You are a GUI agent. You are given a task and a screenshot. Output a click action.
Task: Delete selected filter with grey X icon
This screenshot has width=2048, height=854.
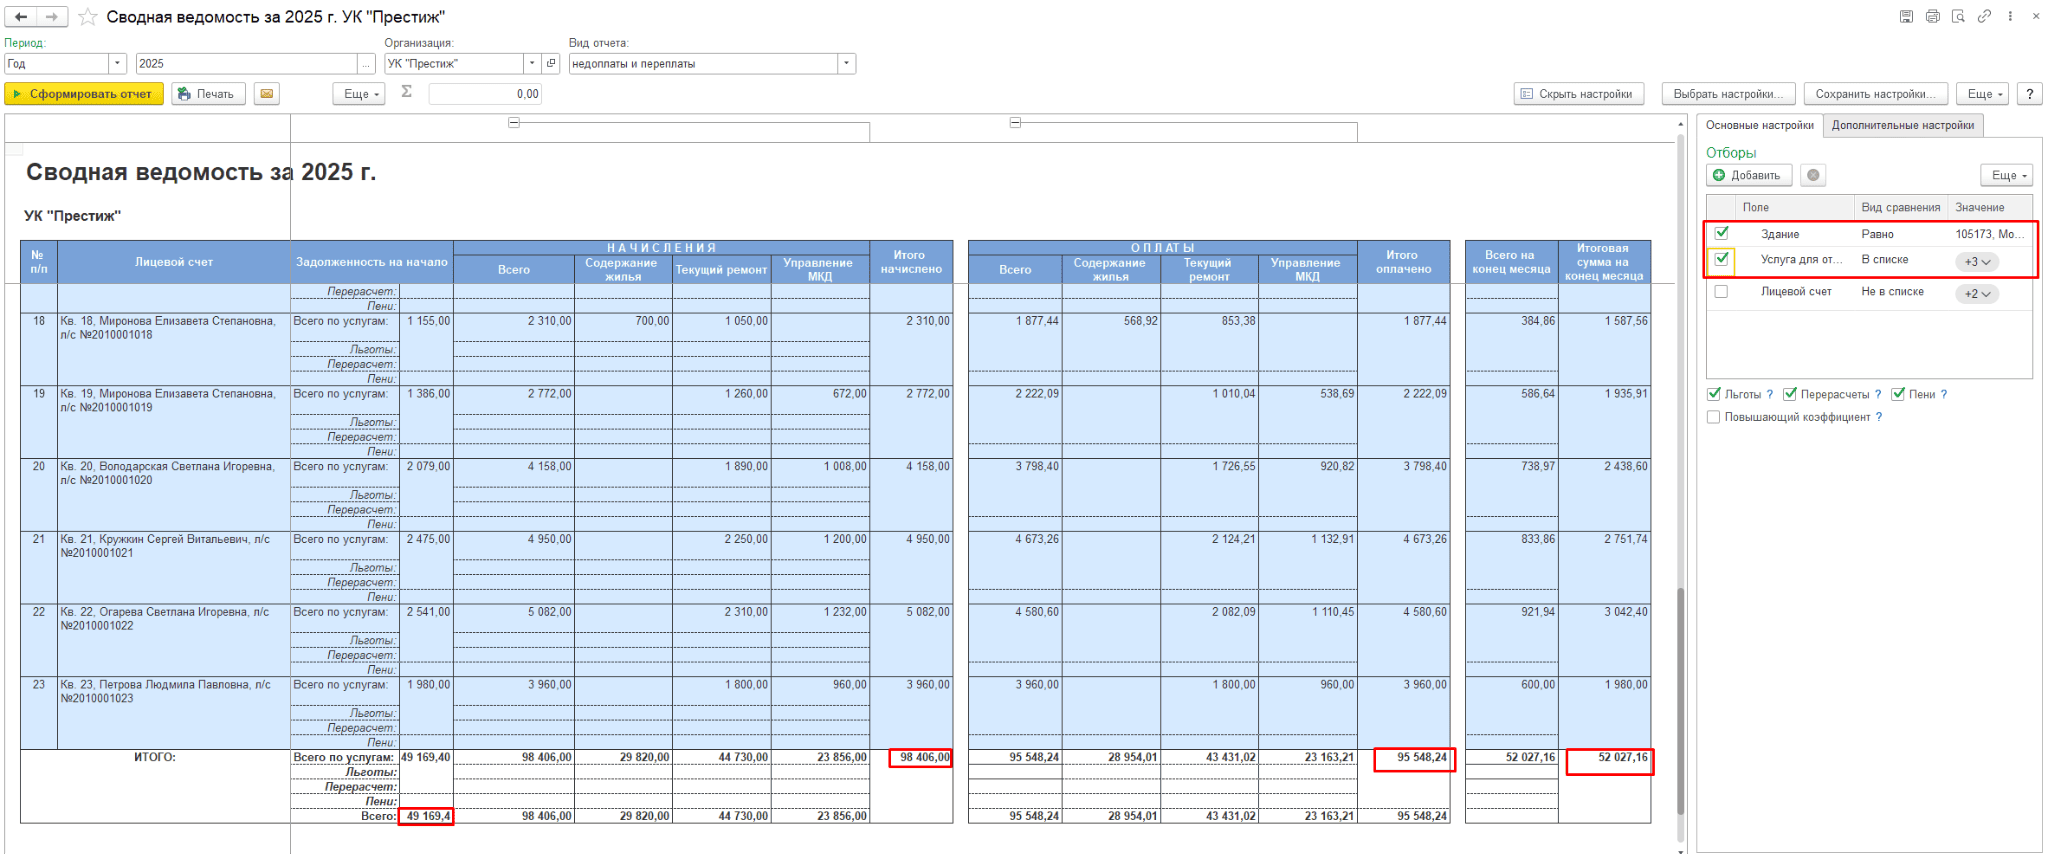coord(1813,175)
